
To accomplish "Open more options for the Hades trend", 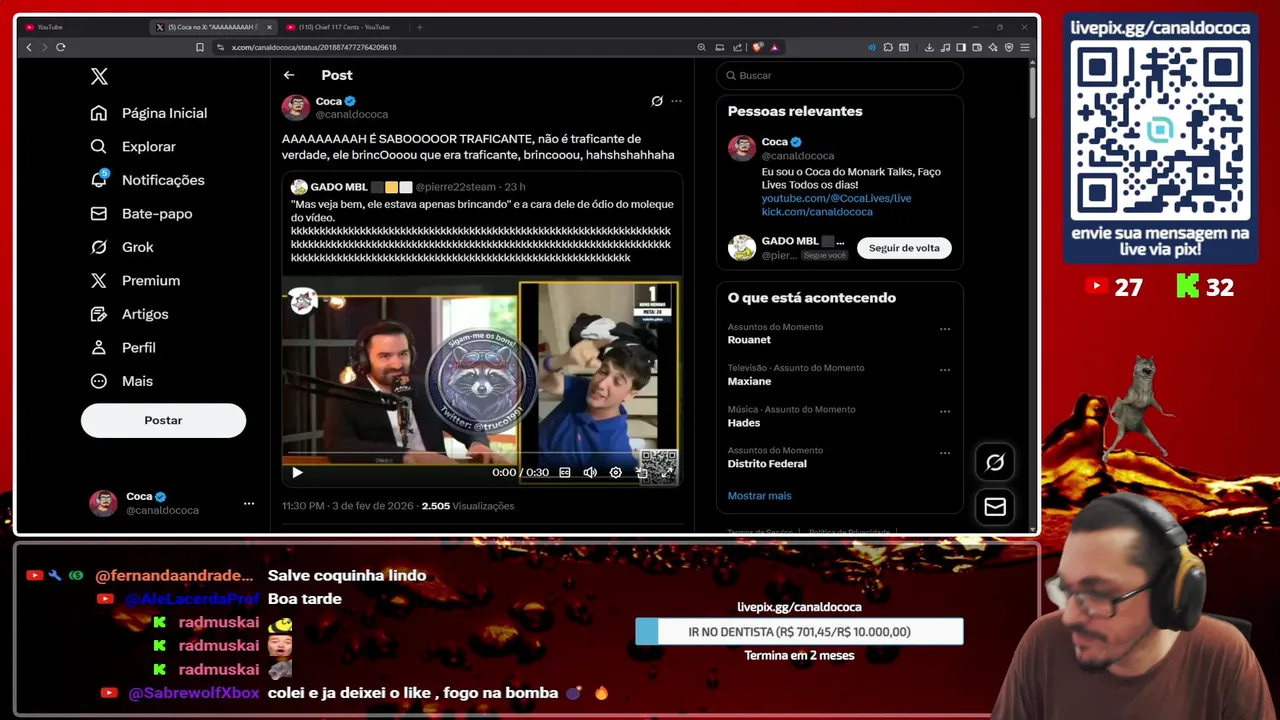I will [945, 411].
